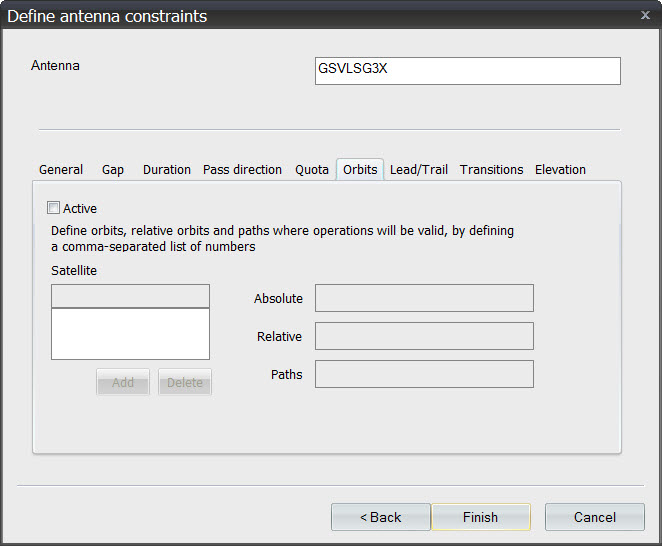Screen dimensions: 662x546
Task: Click Finish to complete the wizard
Action: point(480,517)
